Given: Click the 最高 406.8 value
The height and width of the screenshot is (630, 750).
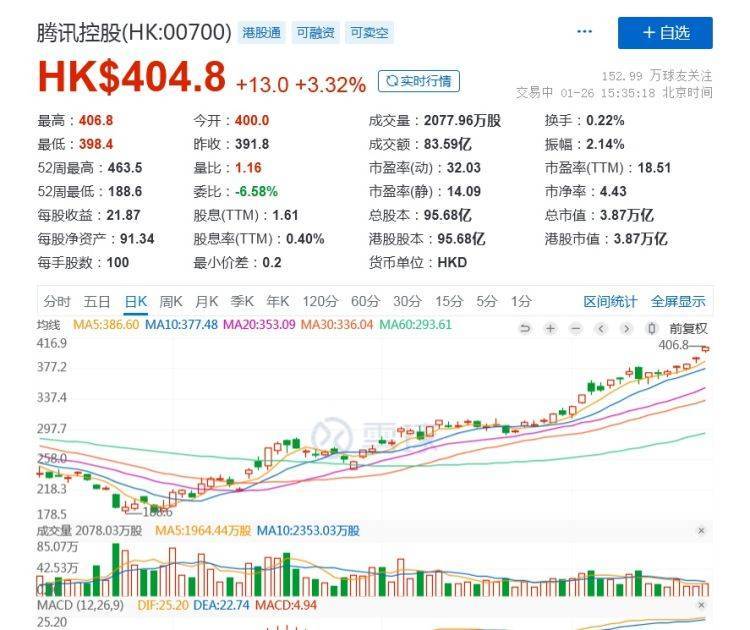Looking at the screenshot, I should 96,121.
